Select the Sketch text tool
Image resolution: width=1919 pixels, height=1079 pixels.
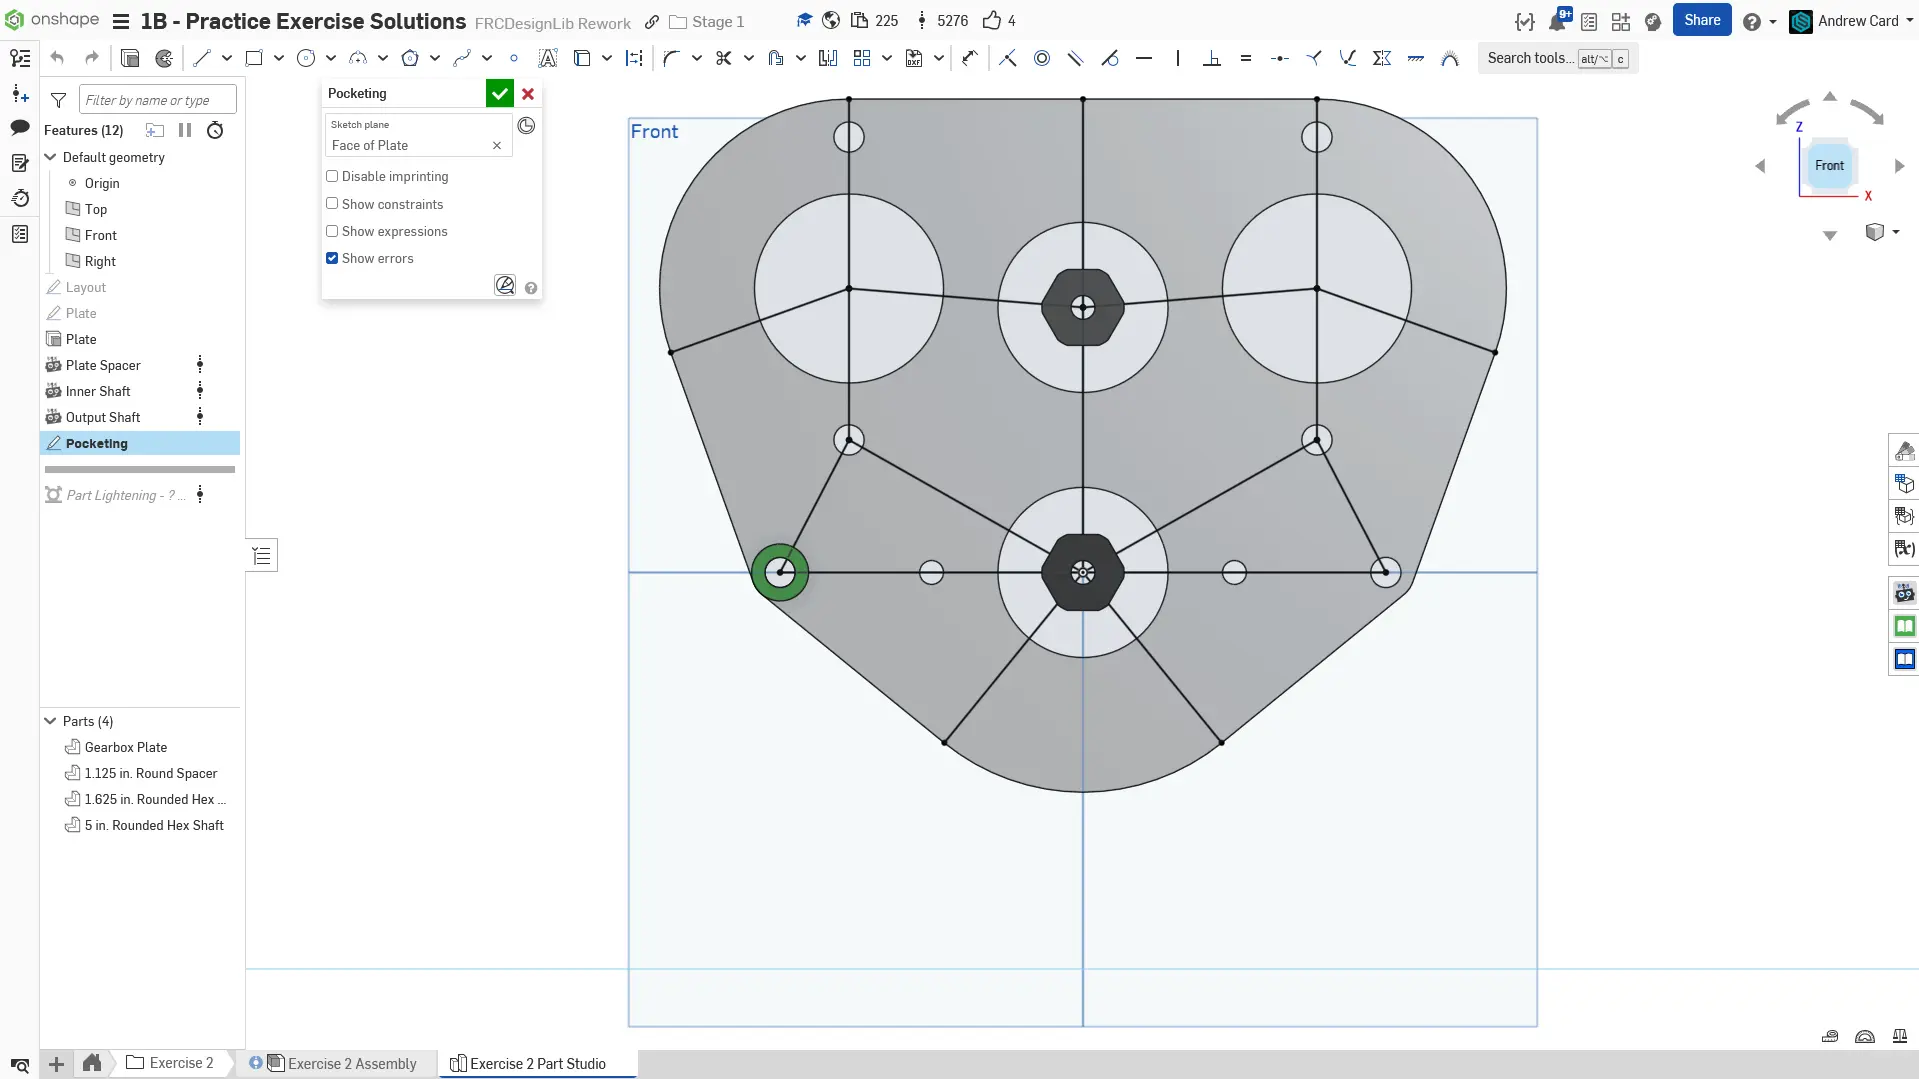[x=547, y=58]
